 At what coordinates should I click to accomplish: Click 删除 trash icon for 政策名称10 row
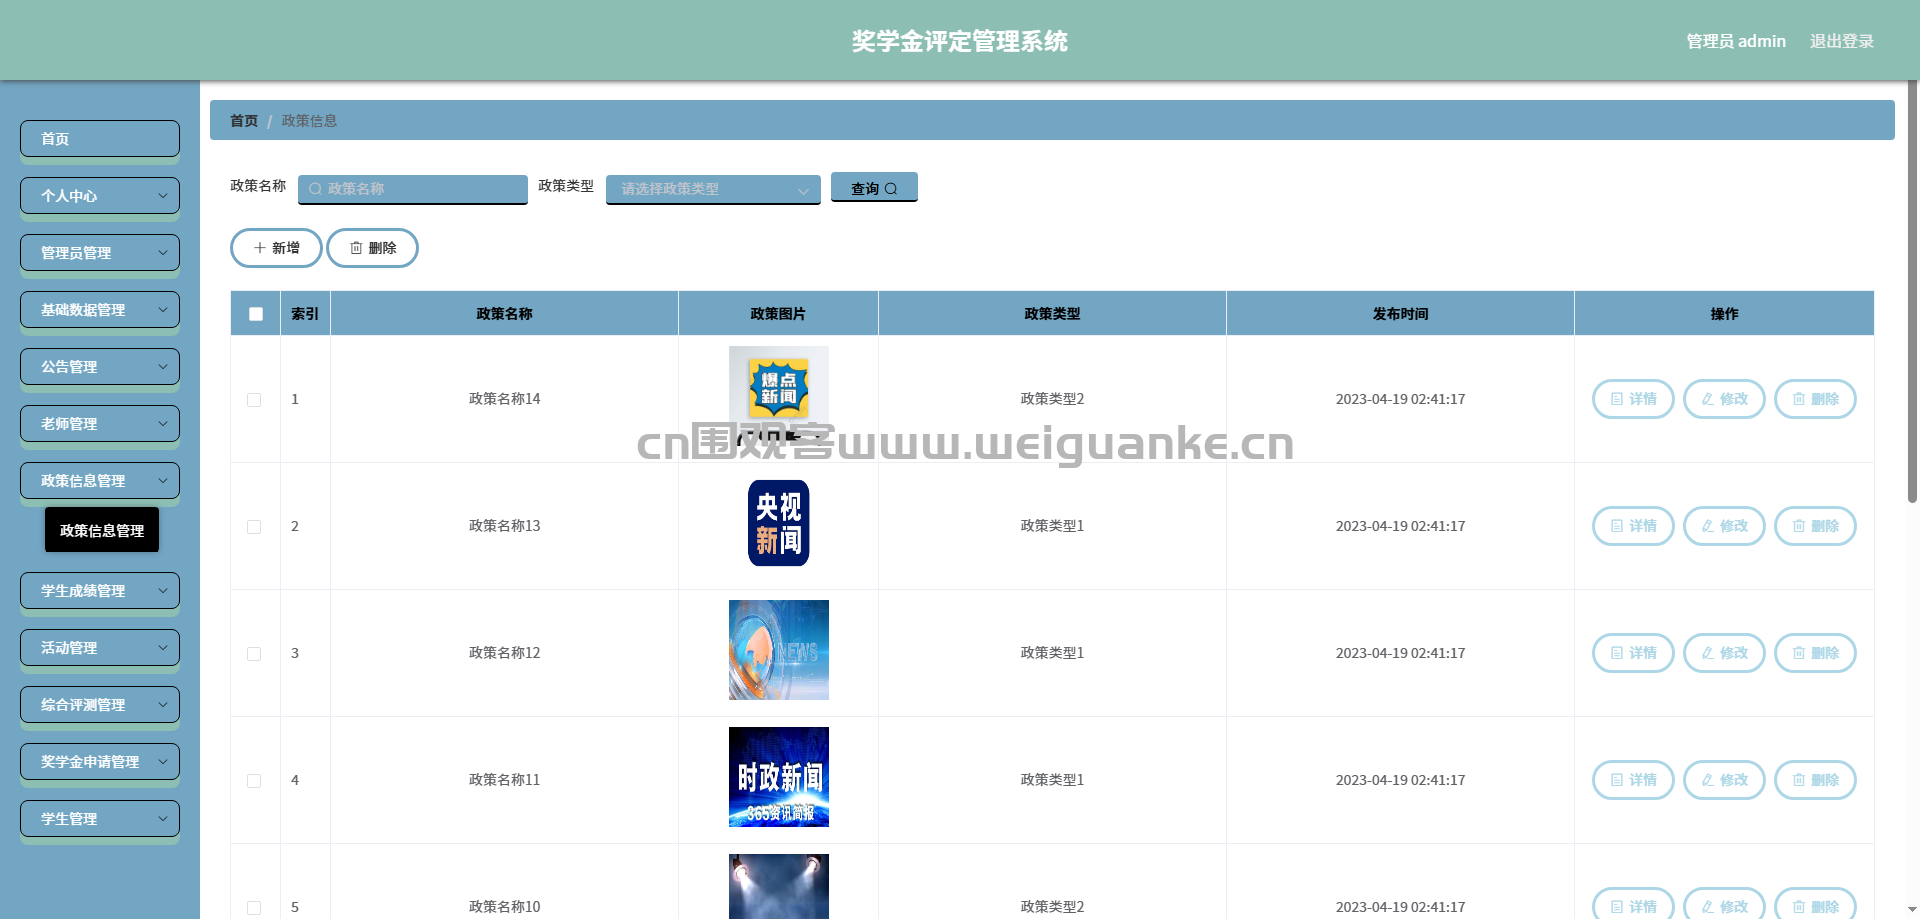coord(1799,907)
